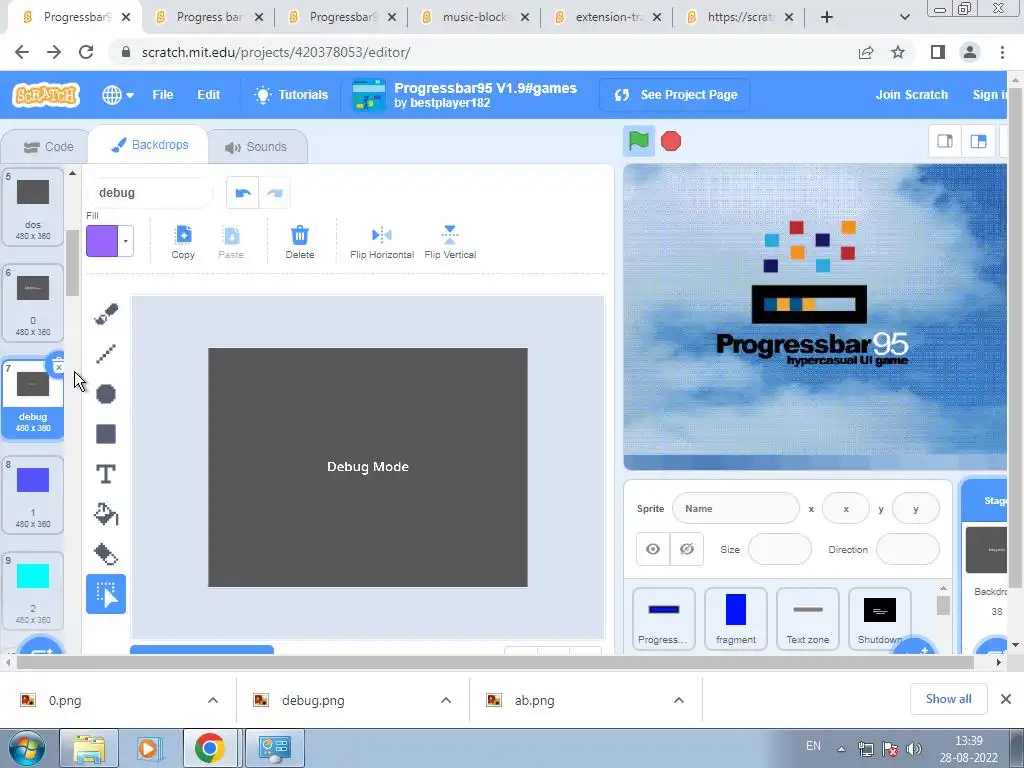Click the share page icon

866,52
